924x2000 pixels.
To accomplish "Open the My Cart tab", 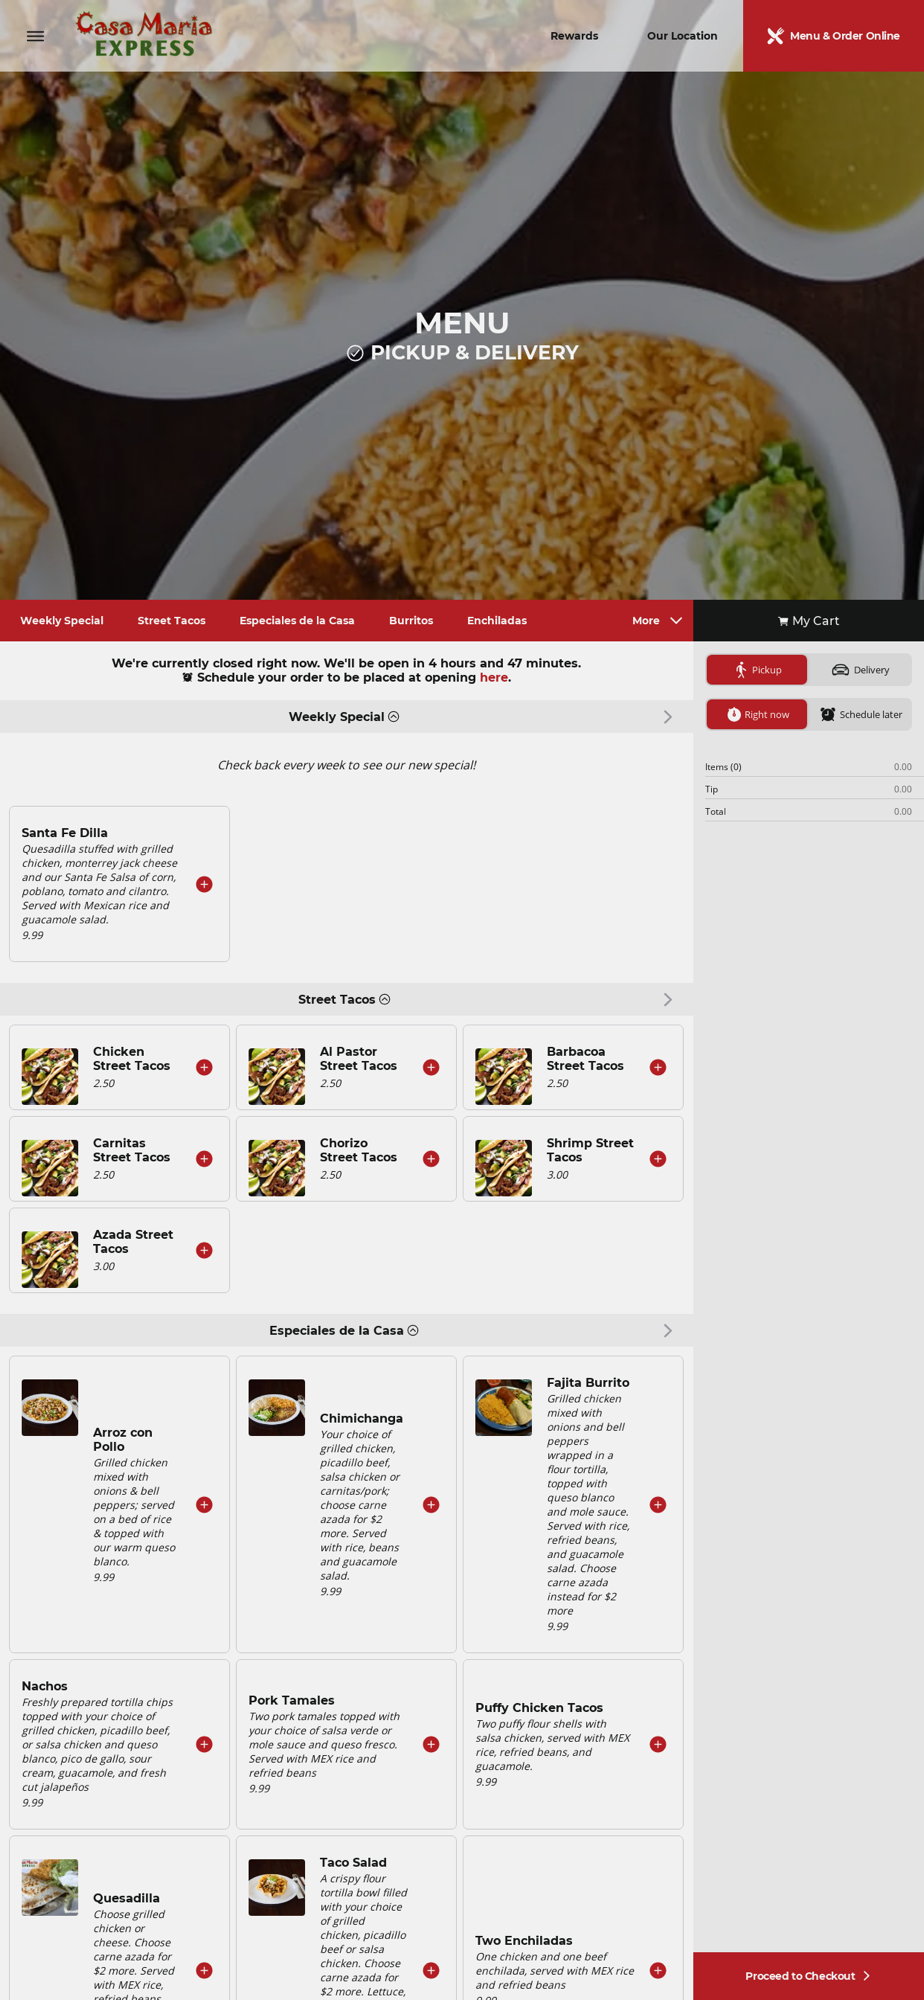I will click(x=808, y=621).
